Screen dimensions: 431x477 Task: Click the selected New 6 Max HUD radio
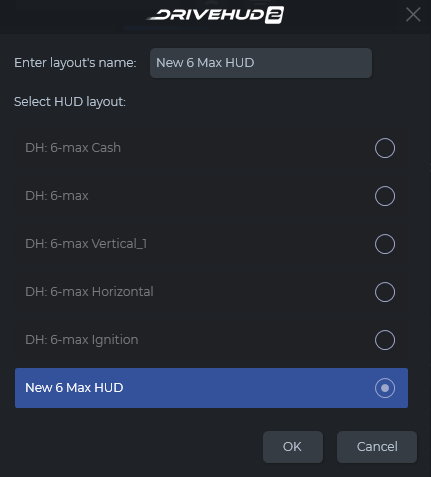(x=385, y=388)
